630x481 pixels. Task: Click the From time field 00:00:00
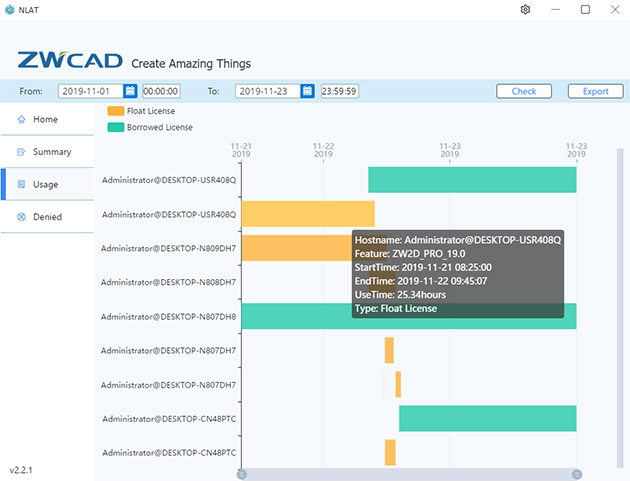tap(160, 91)
